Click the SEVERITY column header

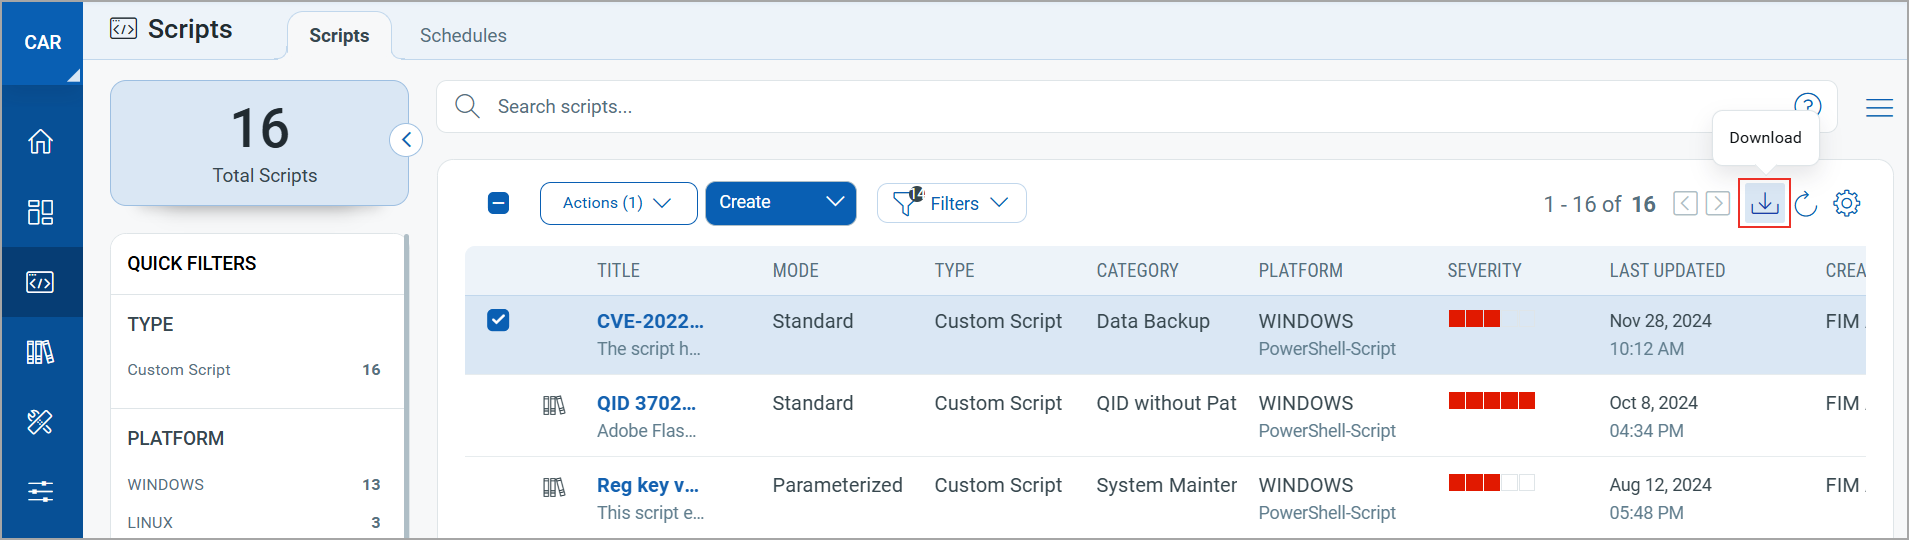1484,271
